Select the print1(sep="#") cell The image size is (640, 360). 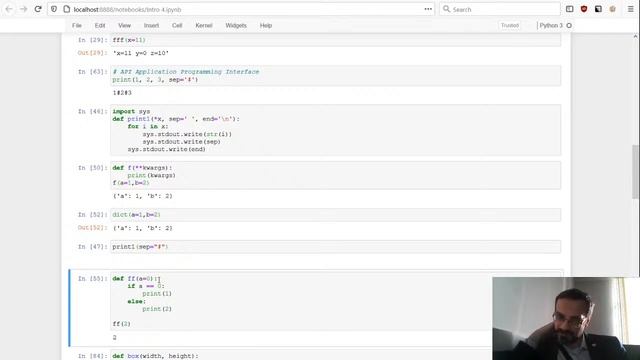click(x=336, y=247)
